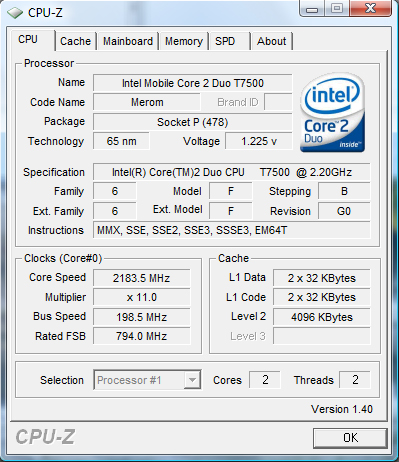
Task: Click the Ext. Family value field
Action: coord(115,211)
